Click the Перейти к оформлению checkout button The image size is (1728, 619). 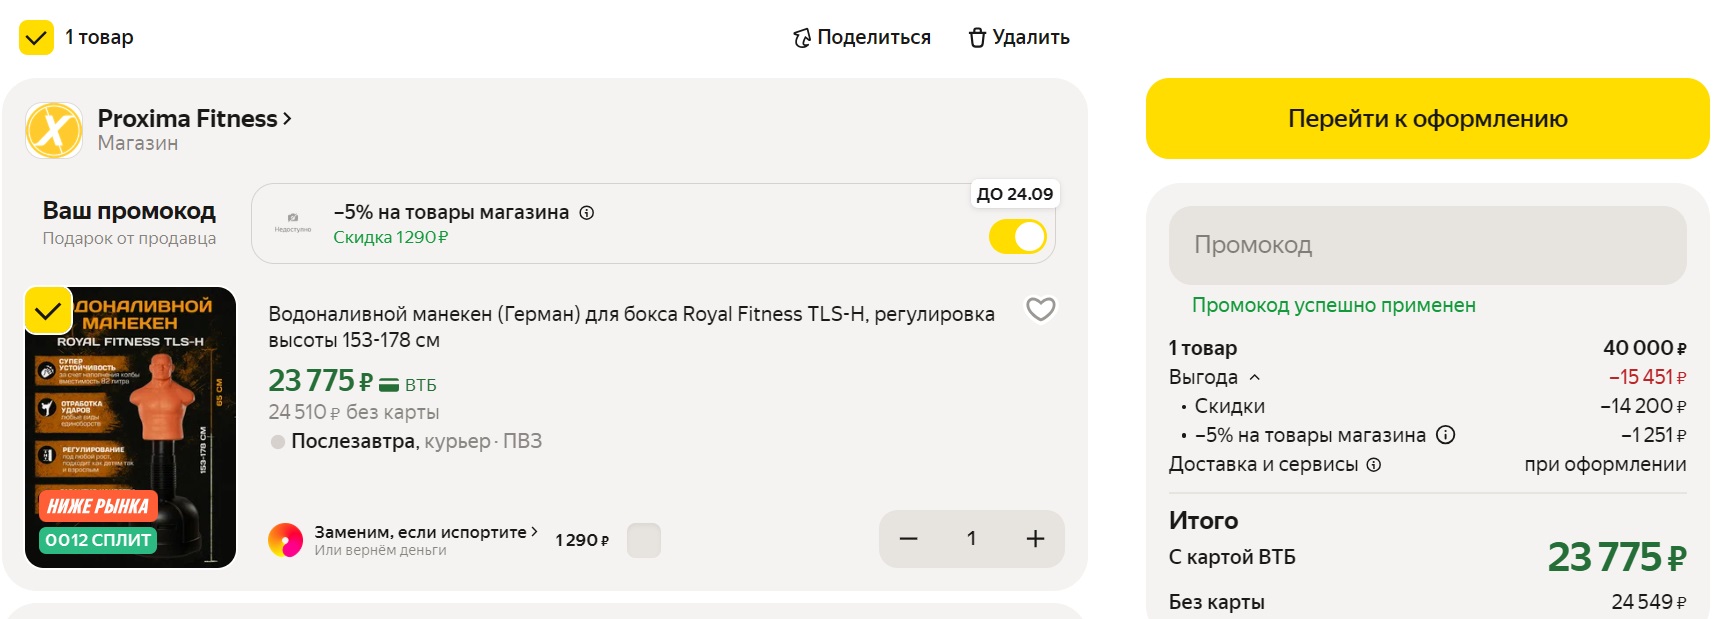point(1427,119)
